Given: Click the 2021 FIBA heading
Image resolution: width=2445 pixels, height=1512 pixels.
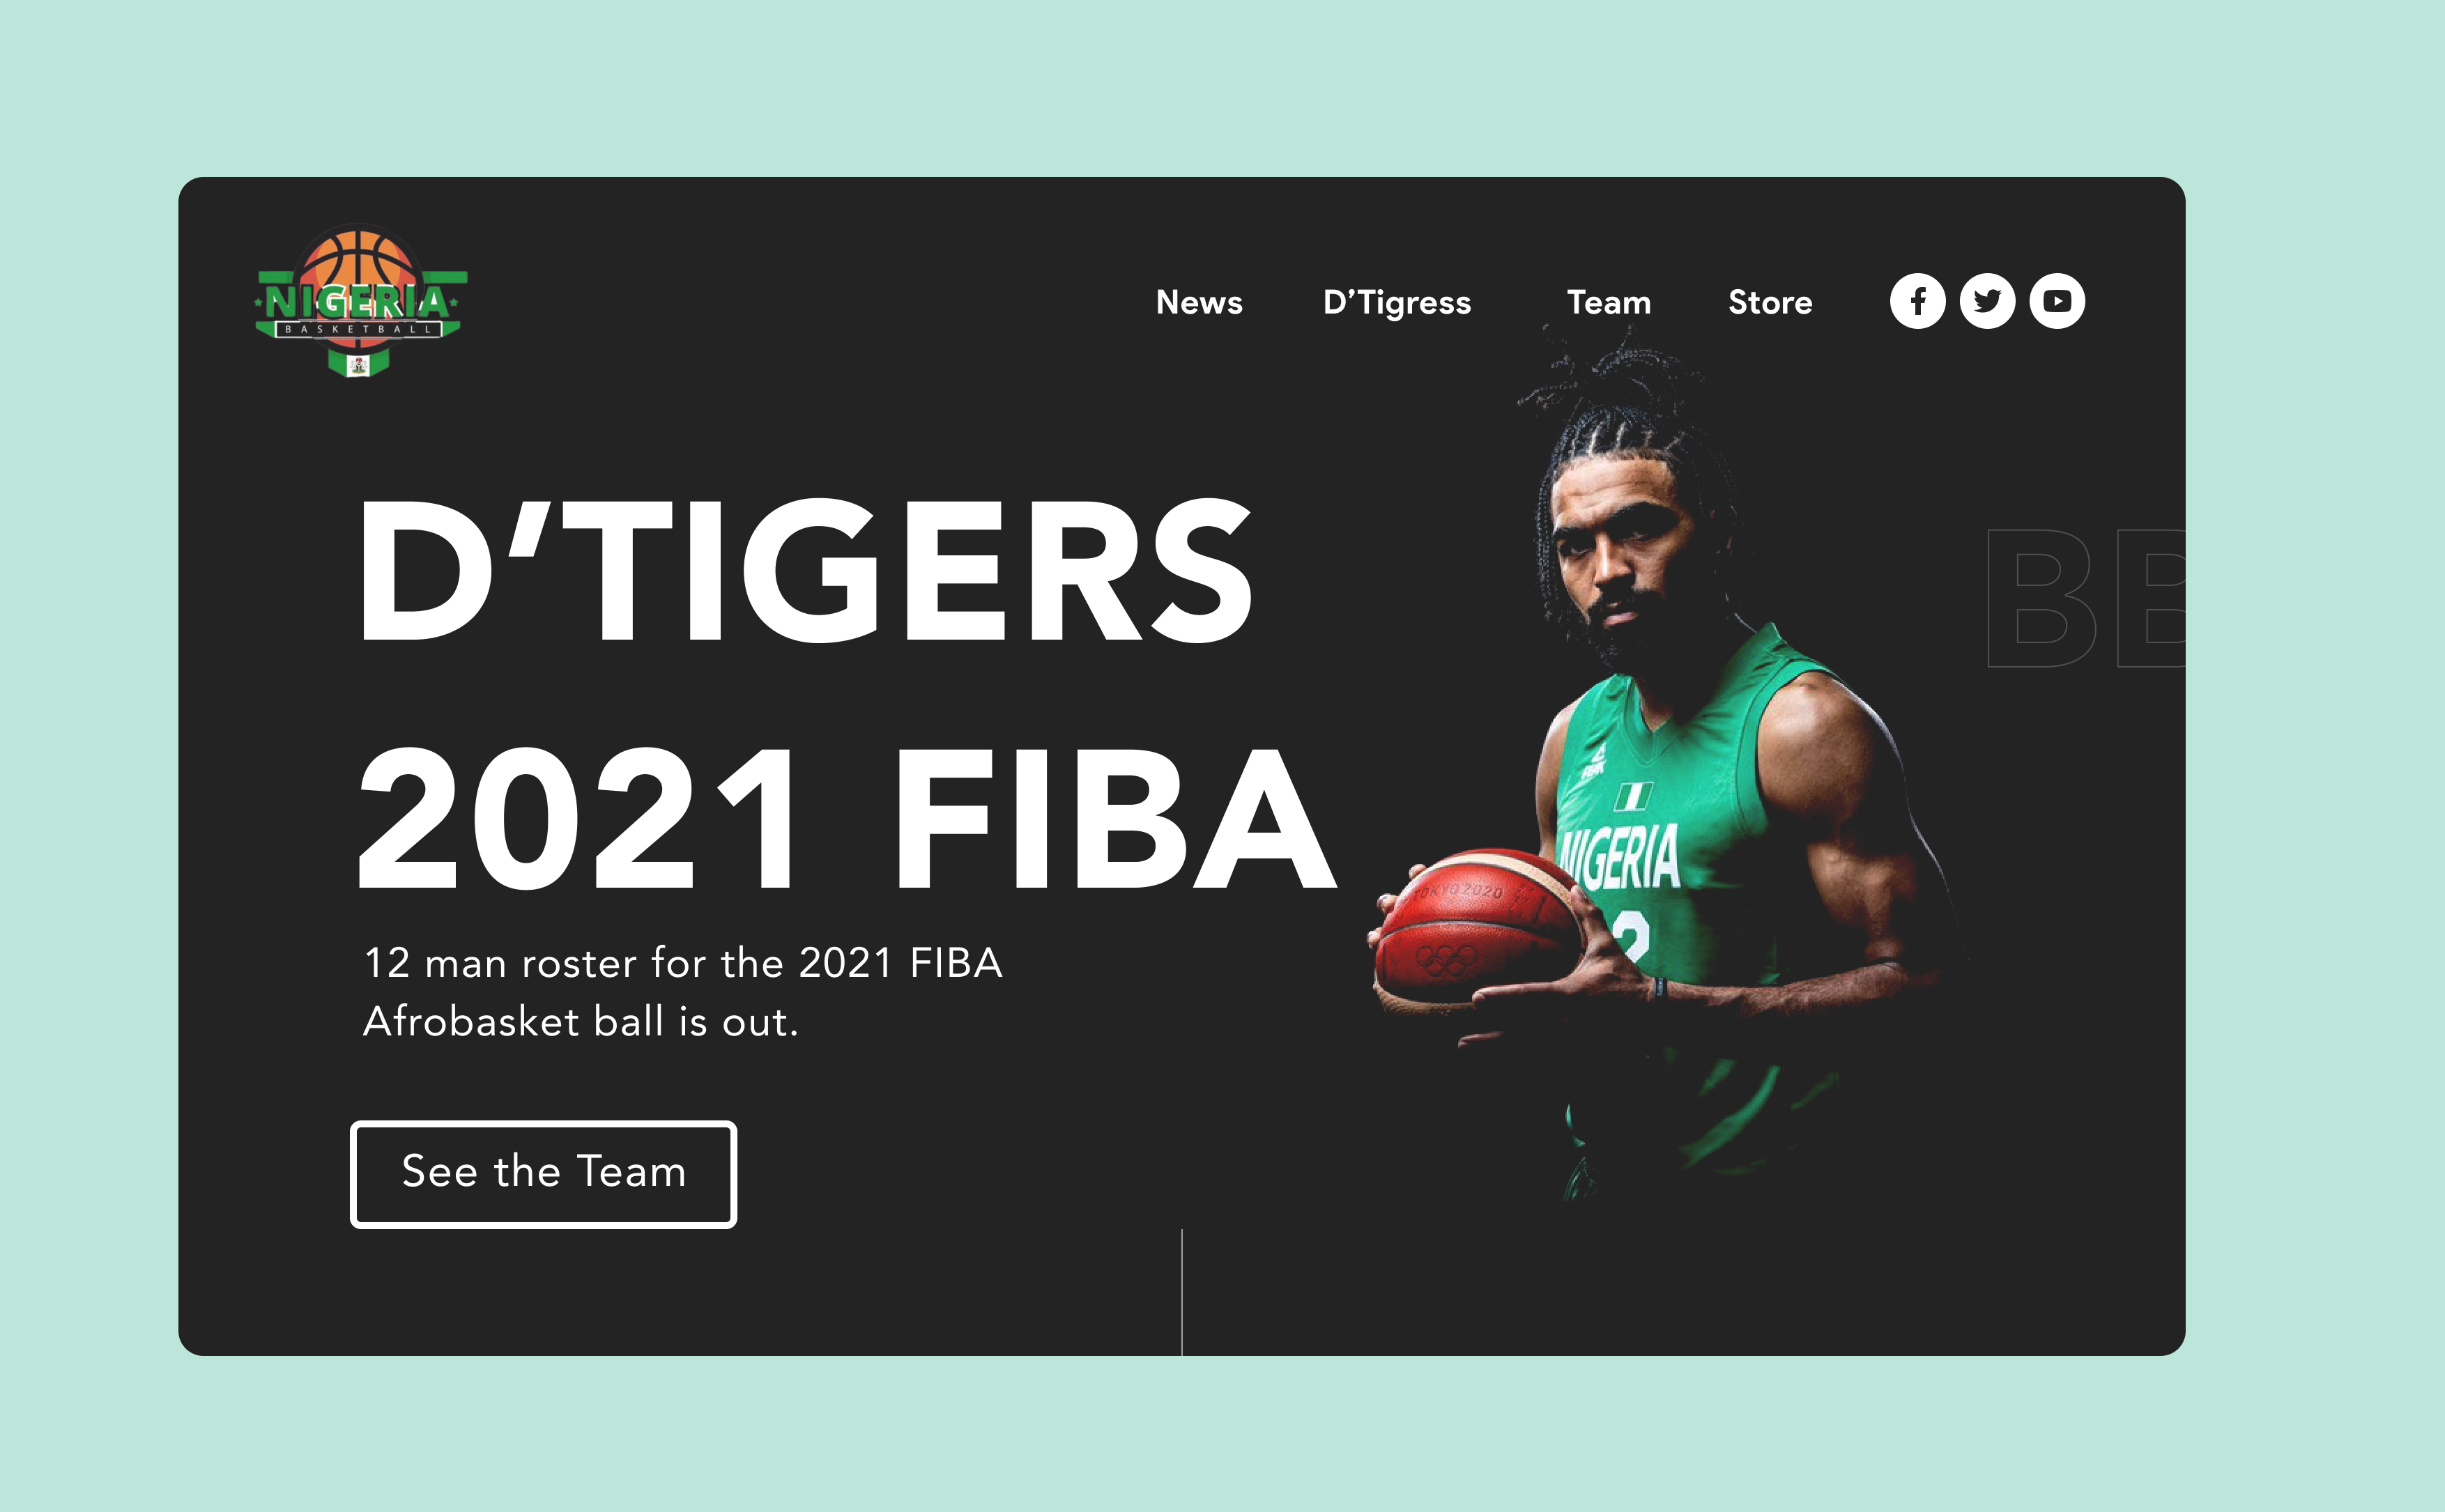Looking at the screenshot, I should [x=846, y=819].
